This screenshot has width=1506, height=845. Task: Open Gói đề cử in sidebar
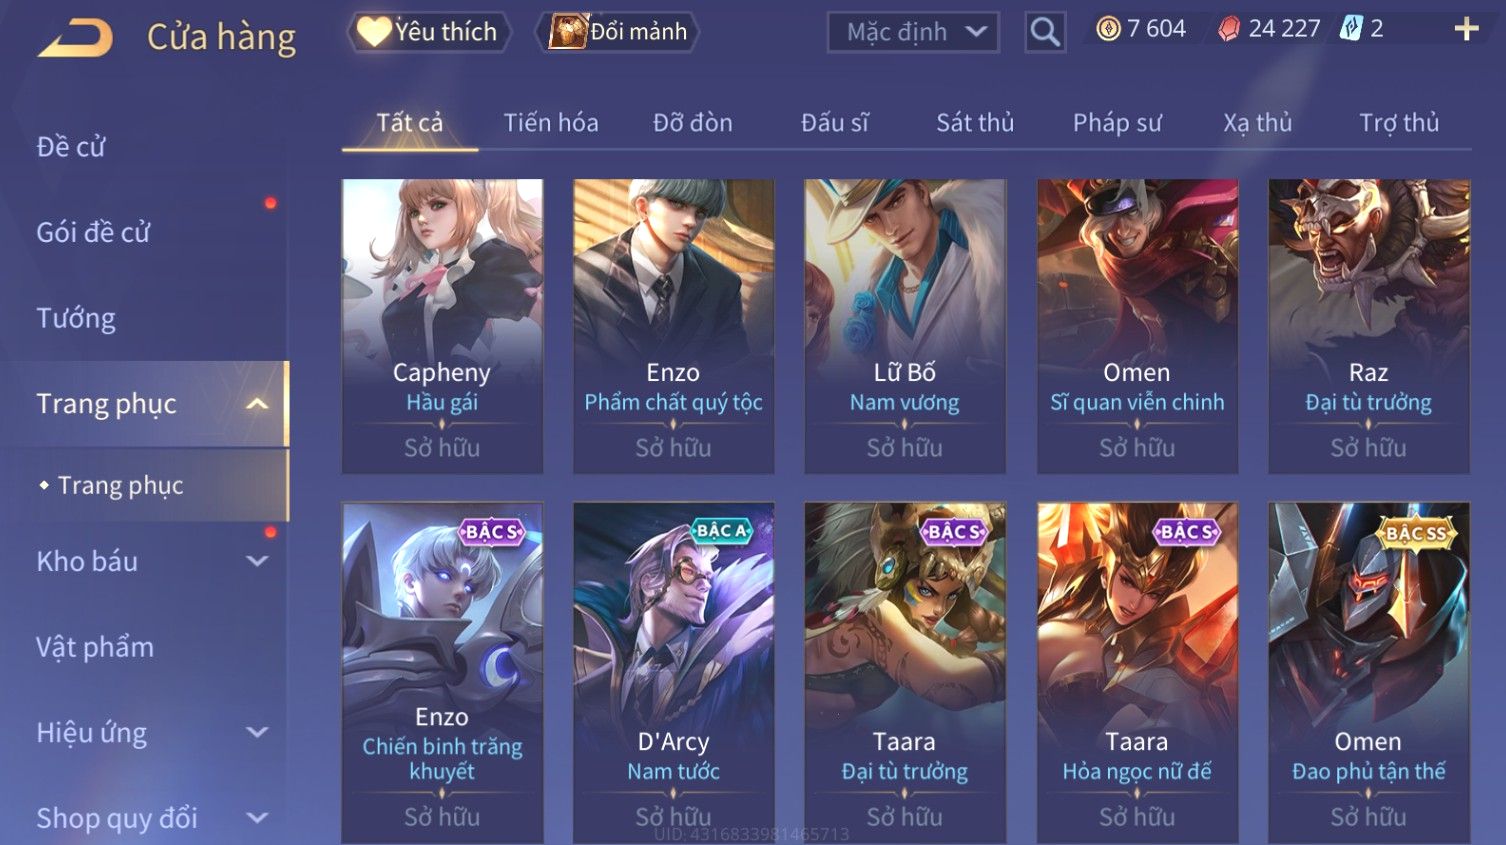click(x=93, y=232)
